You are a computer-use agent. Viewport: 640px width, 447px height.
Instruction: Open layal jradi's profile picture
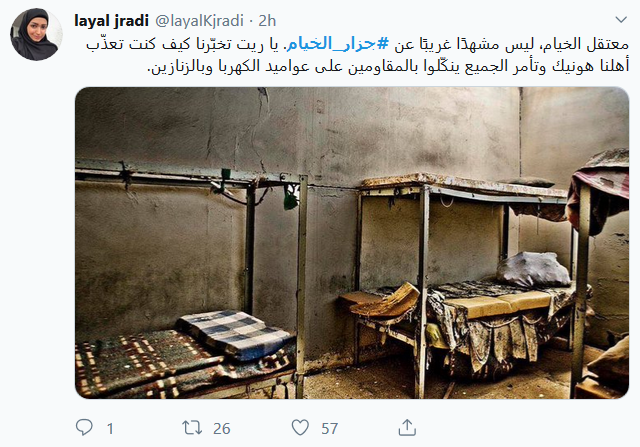(36, 34)
